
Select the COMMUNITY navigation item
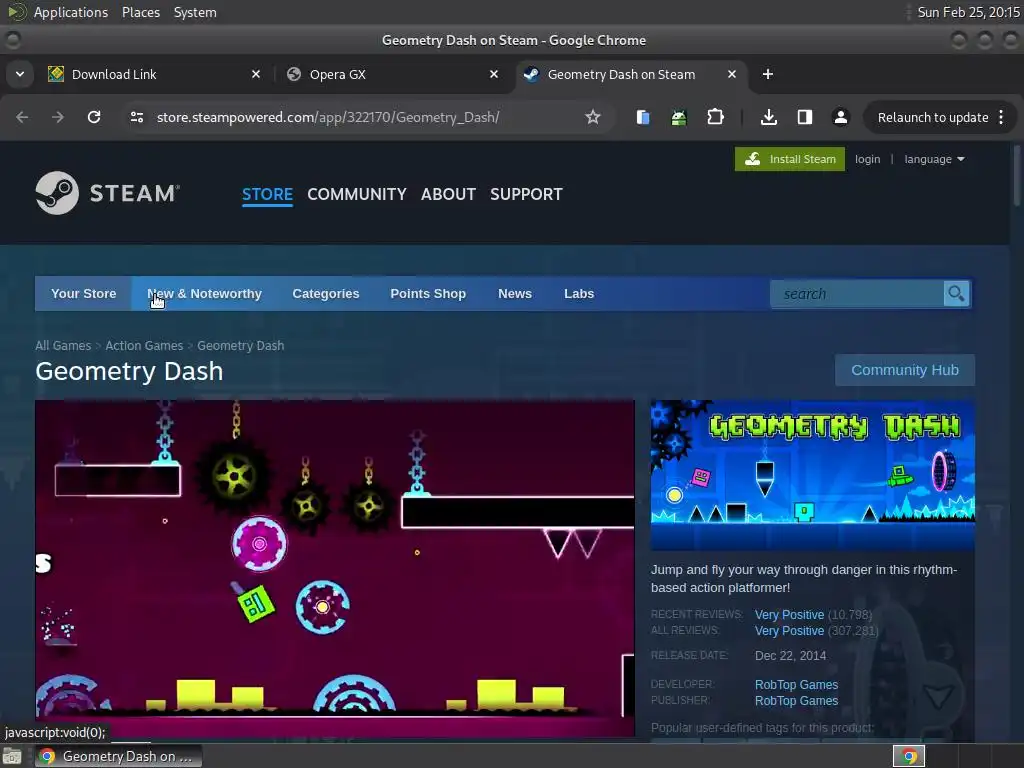click(357, 194)
